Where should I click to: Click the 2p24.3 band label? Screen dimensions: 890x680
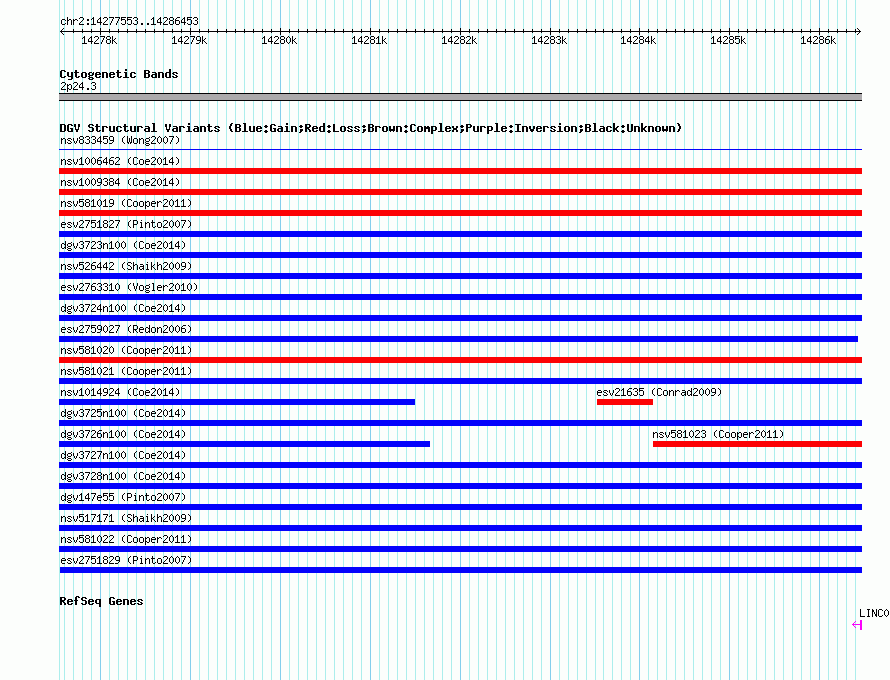click(x=78, y=86)
